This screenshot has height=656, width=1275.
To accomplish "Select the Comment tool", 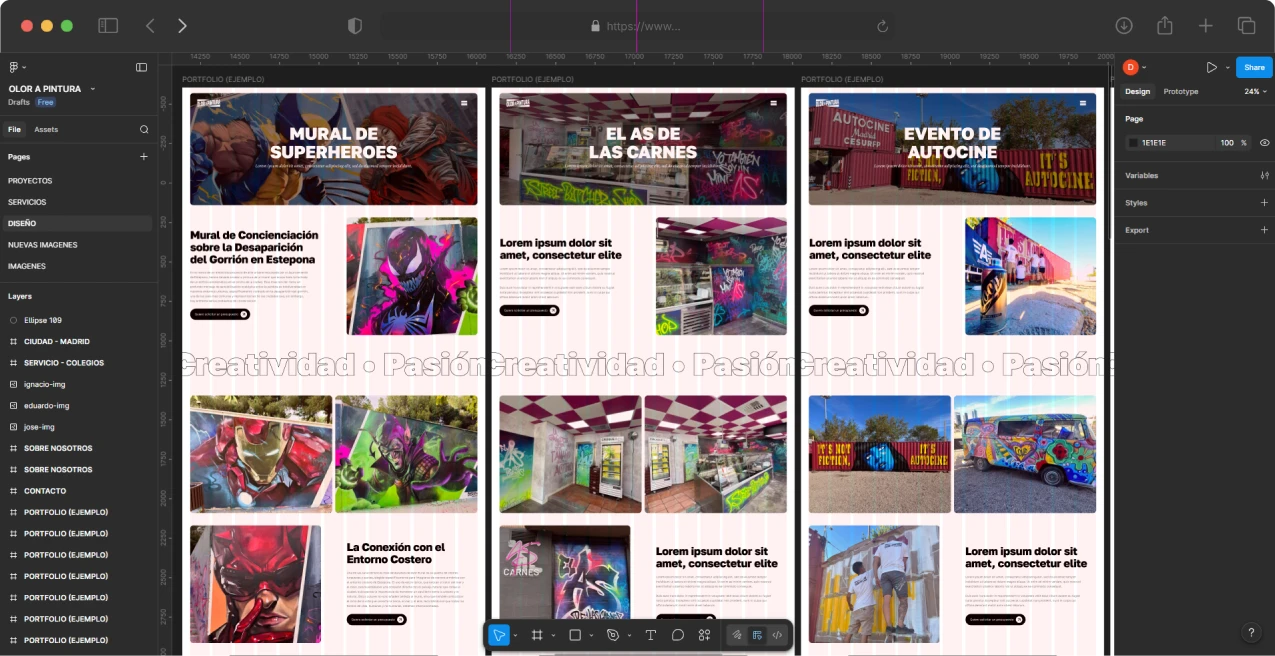I will click(x=677, y=635).
